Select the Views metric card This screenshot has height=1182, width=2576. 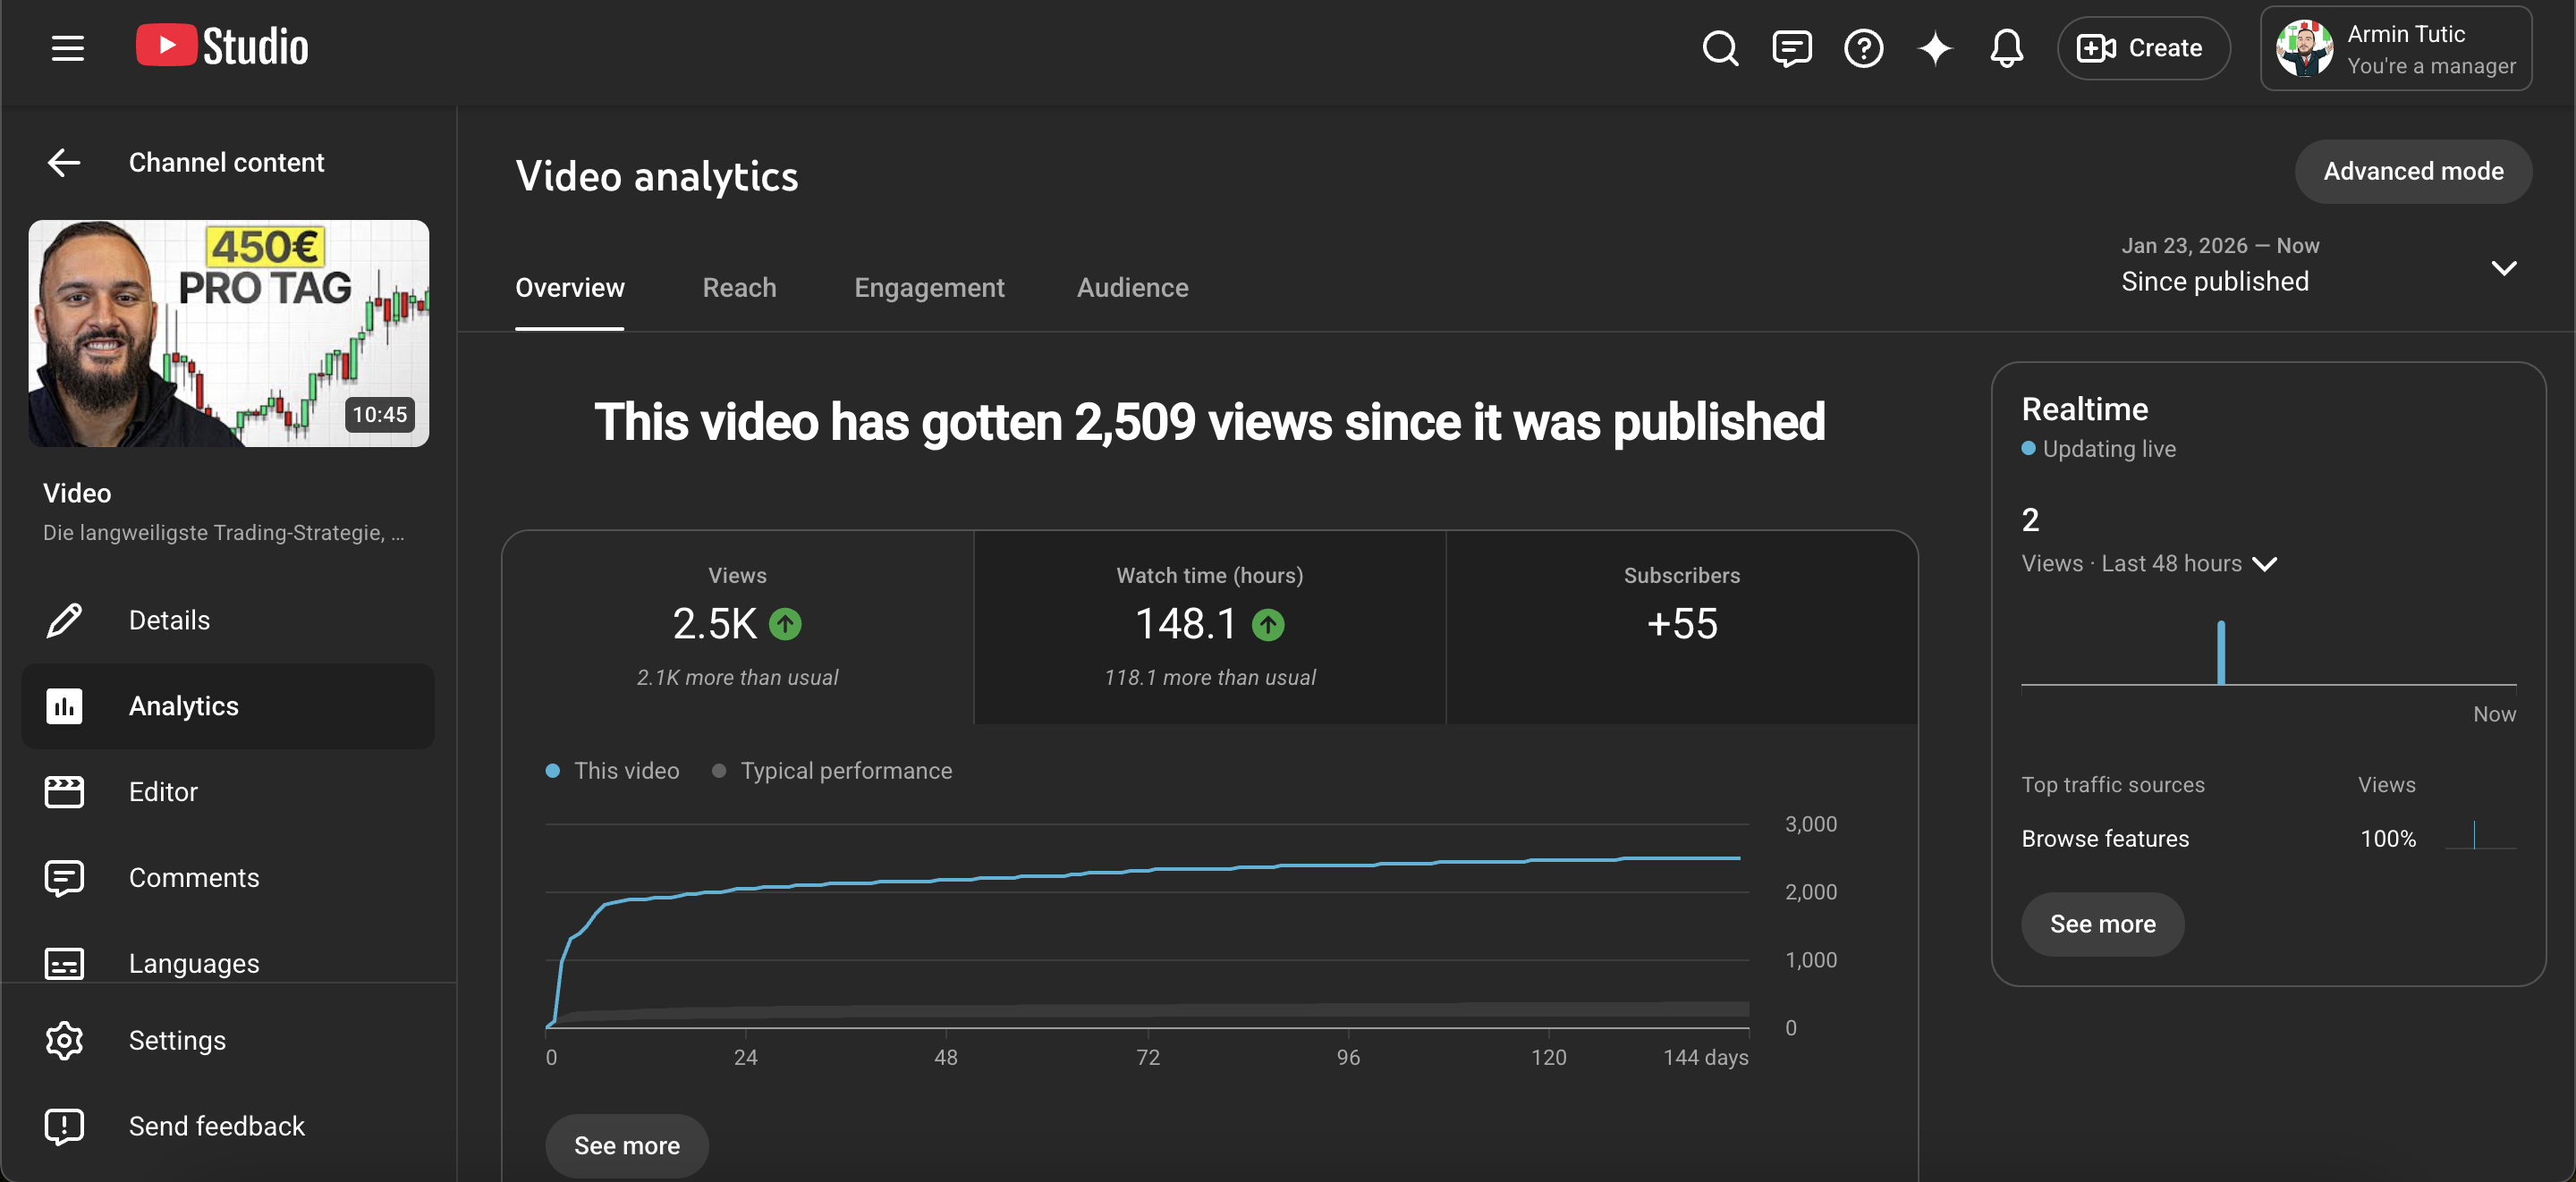coord(738,627)
